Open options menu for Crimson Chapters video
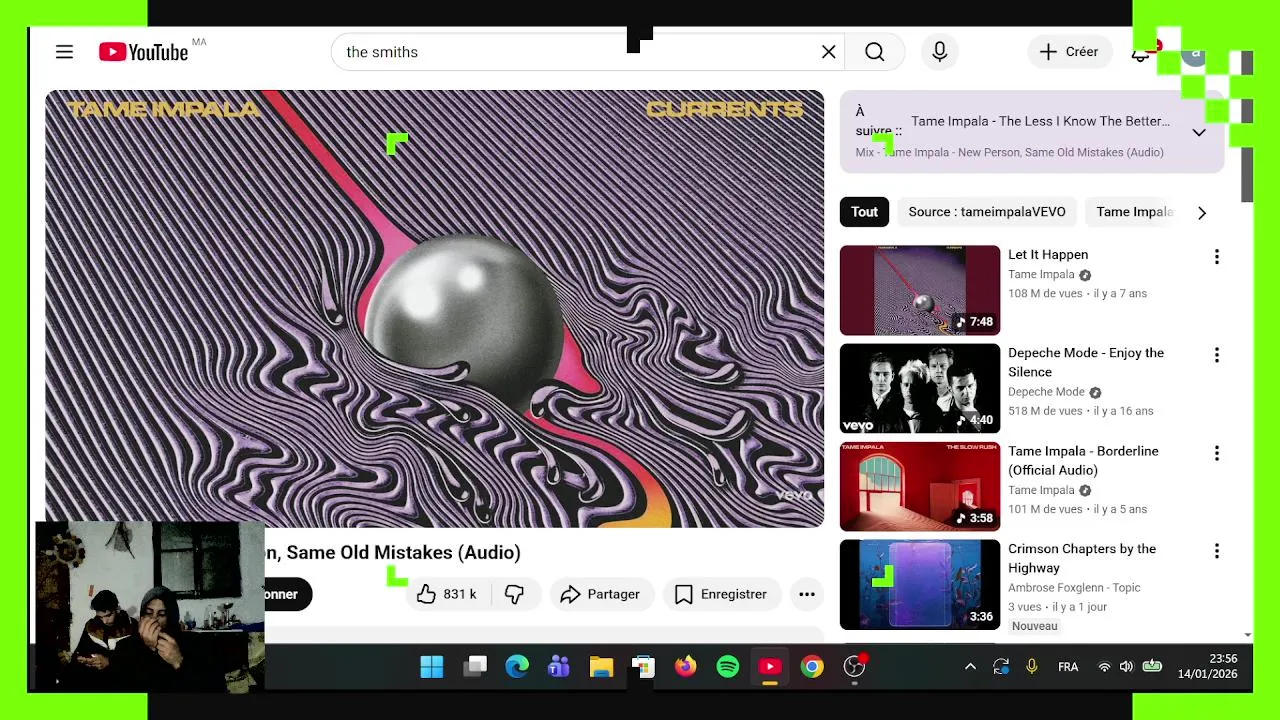The width and height of the screenshot is (1280, 720). 1217,551
